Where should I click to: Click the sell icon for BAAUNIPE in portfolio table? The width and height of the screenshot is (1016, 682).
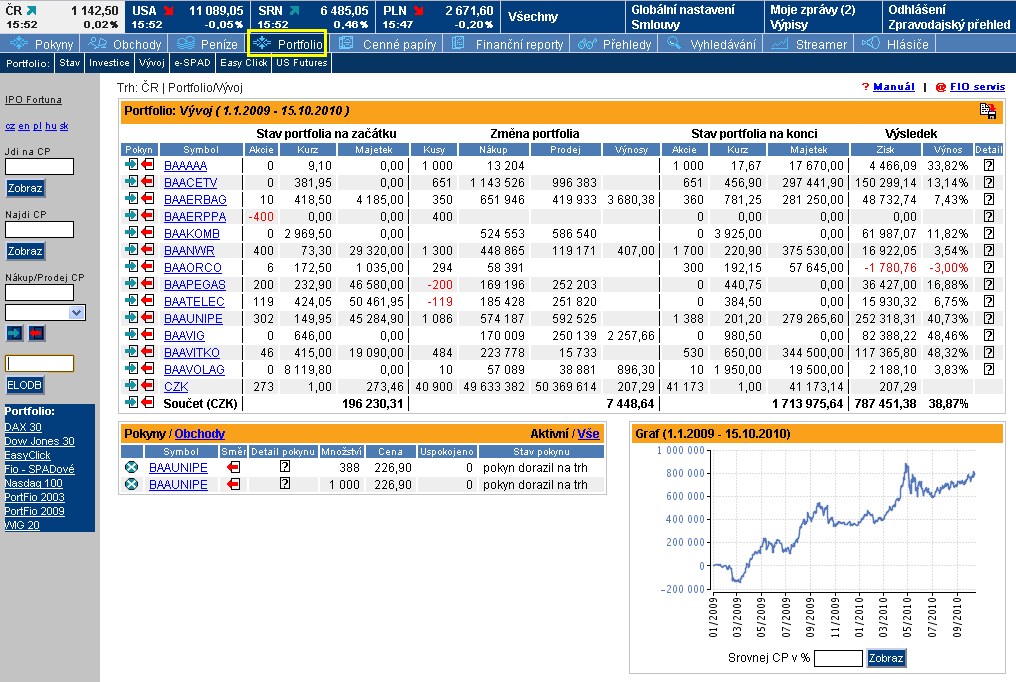click(148, 318)
